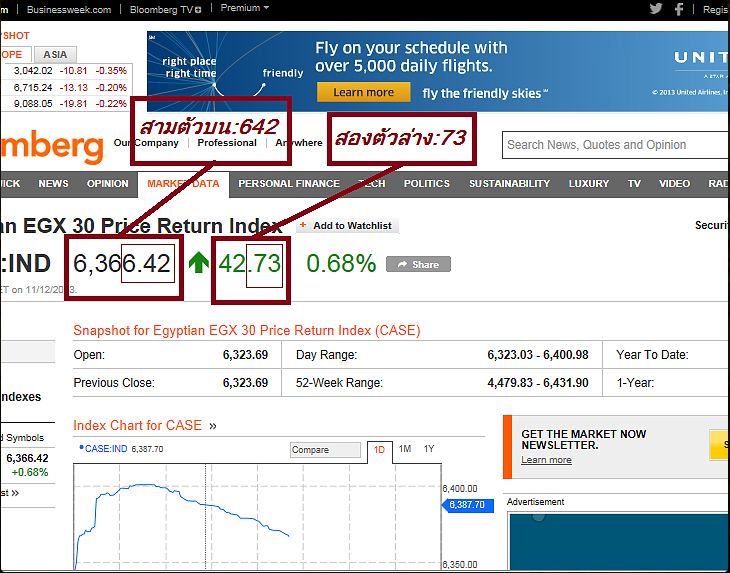
Task: Click the Previous Close label
Action: 114,383
